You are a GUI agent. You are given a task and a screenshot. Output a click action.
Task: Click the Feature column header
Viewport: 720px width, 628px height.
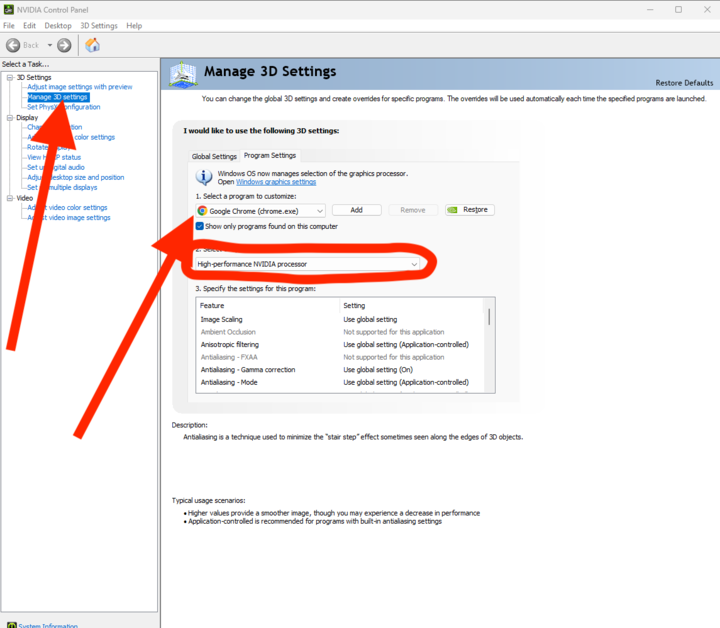click(x=268, y=306)
